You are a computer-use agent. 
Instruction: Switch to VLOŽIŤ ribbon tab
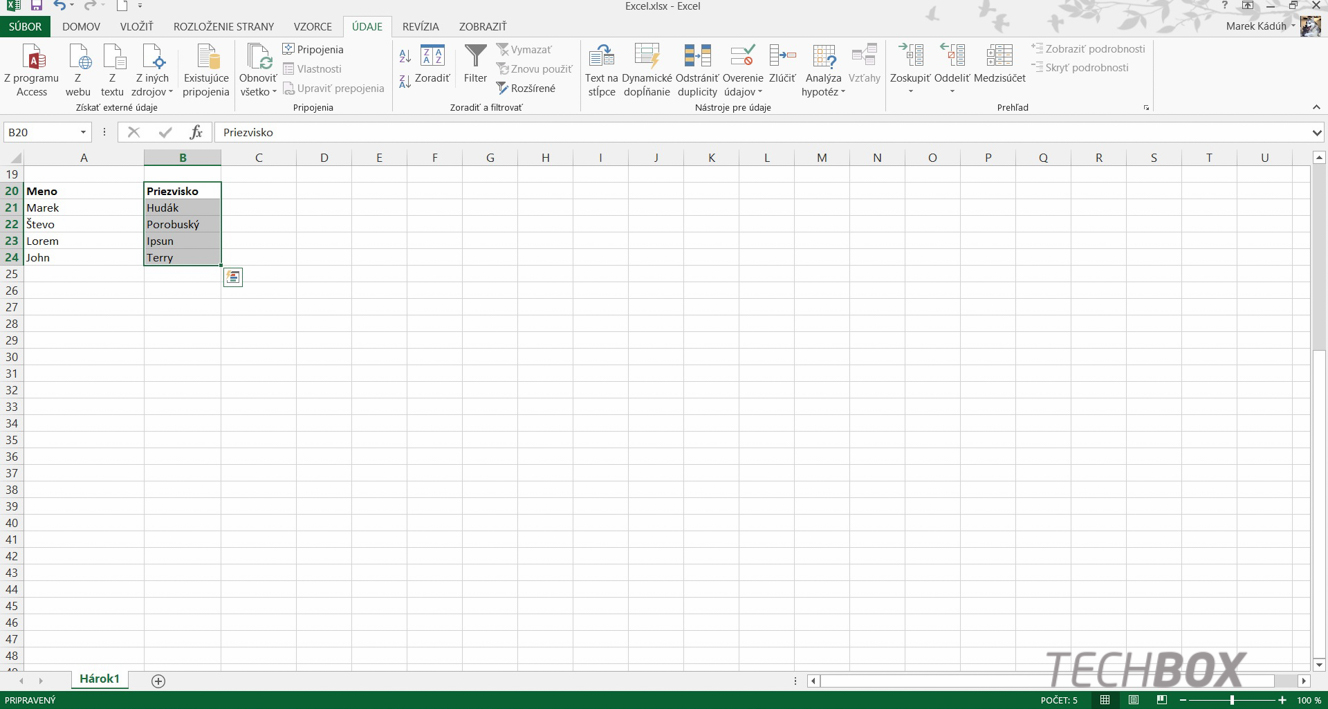[137, 27]
